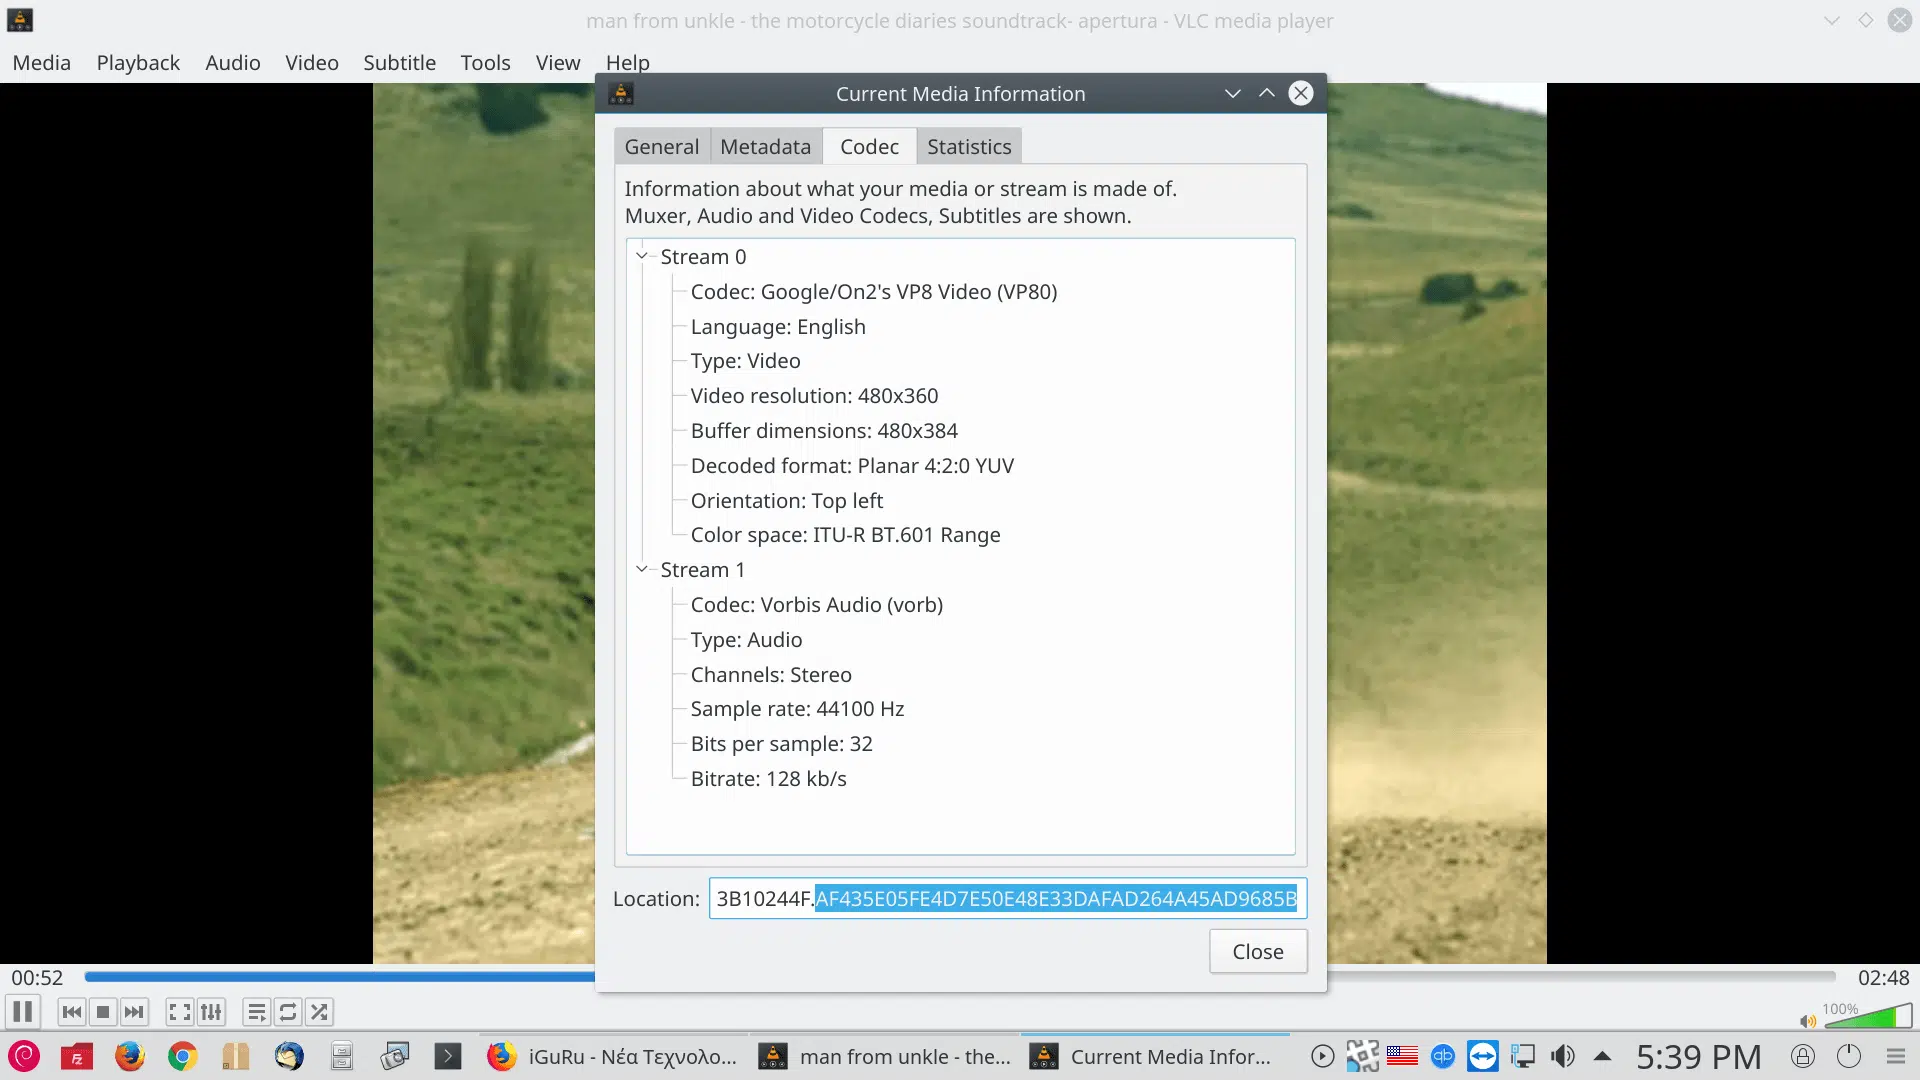Toggle the playlist view icon
This screenshot has height=1080, width=1920.
click(x=256, y=1012)
